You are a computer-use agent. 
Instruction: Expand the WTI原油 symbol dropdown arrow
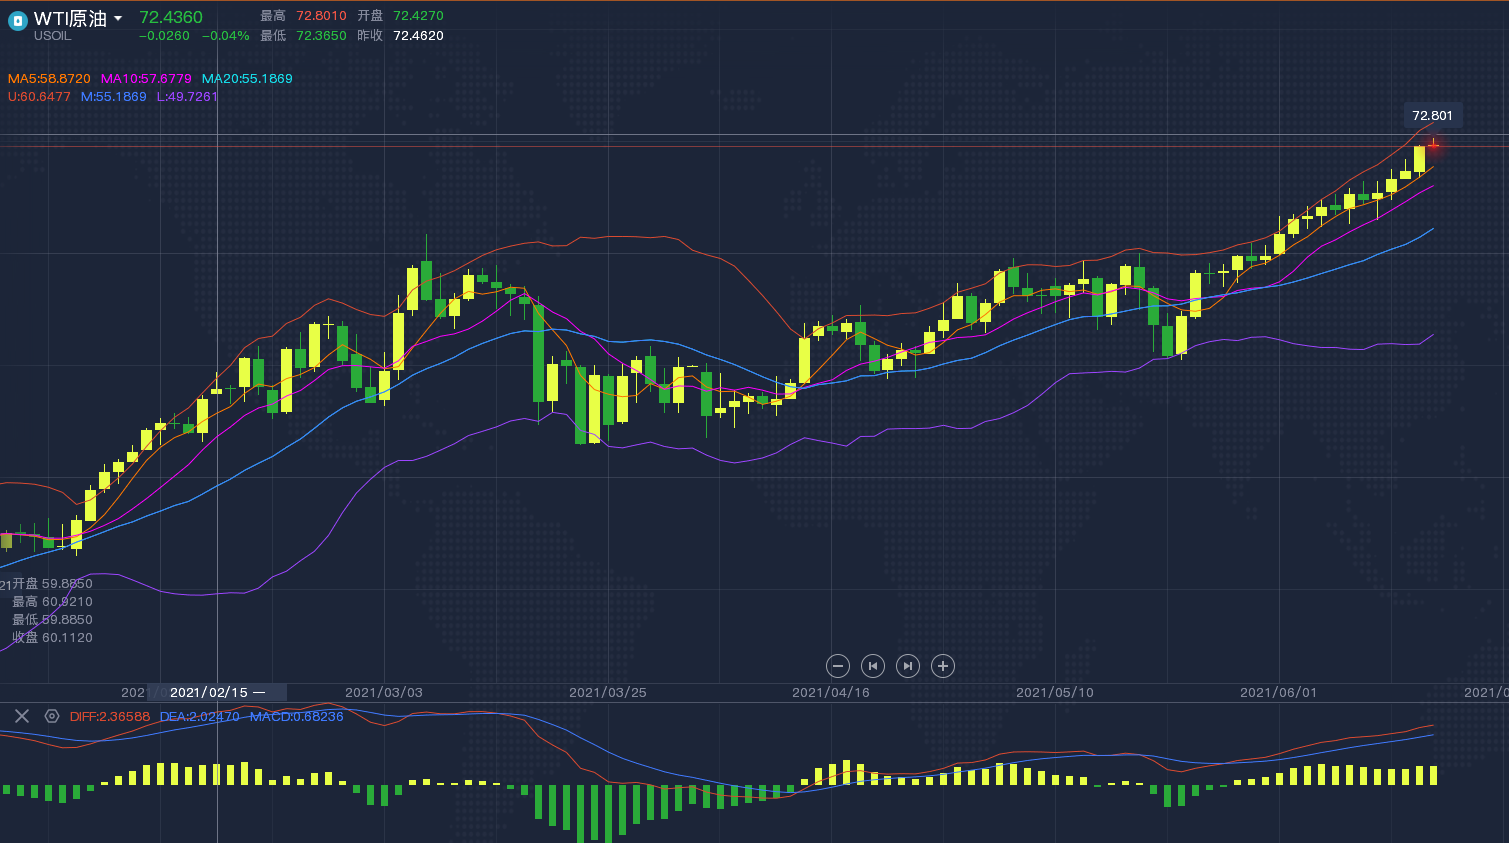(118, 19)
